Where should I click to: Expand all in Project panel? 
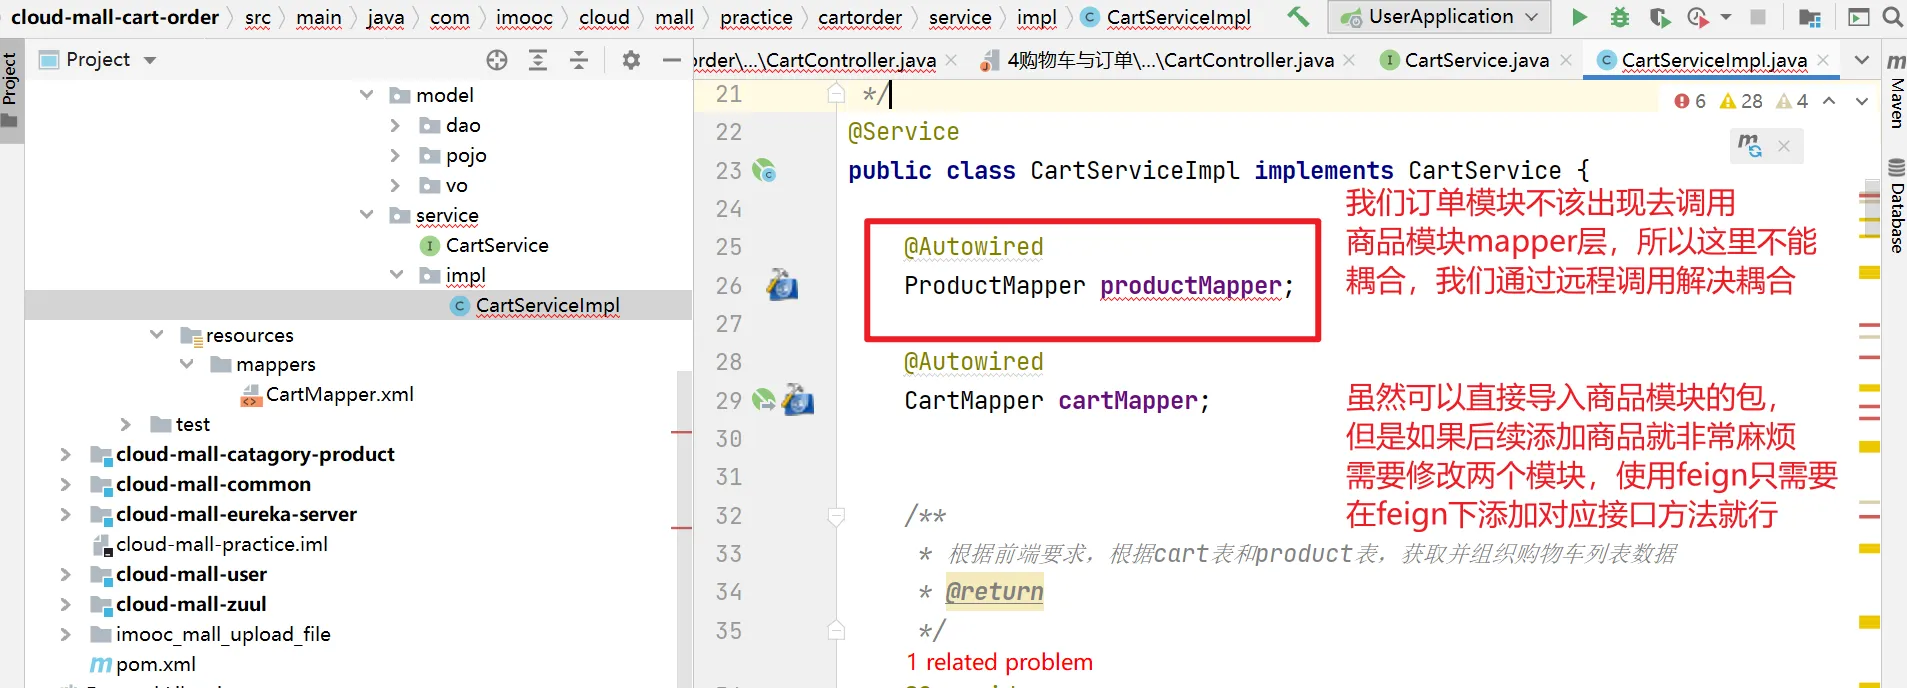(x=538, y=60)
